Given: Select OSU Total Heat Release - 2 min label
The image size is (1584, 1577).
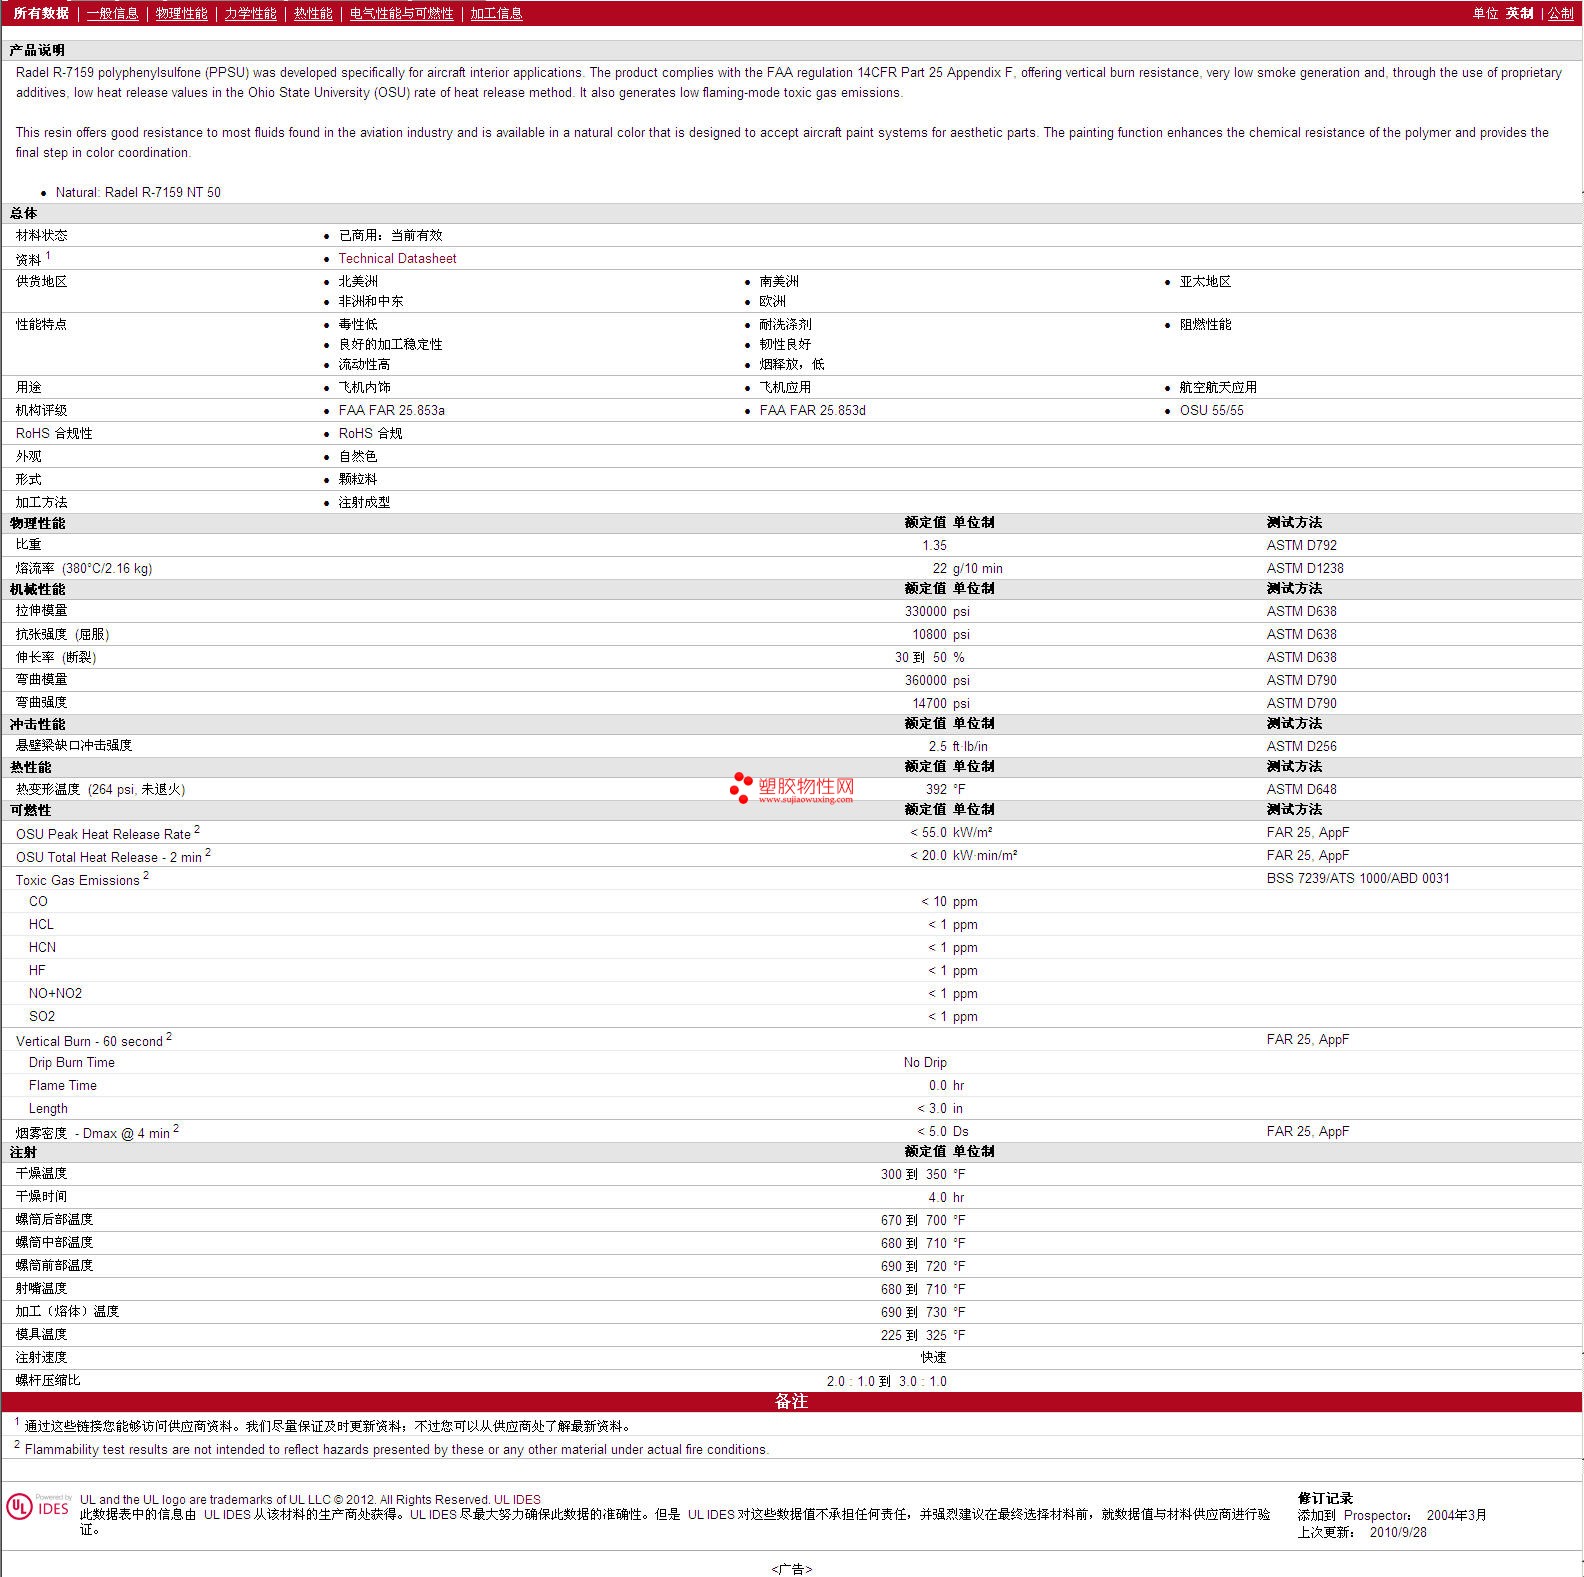Looking at the screenshot, I should [x=109, y=857].
